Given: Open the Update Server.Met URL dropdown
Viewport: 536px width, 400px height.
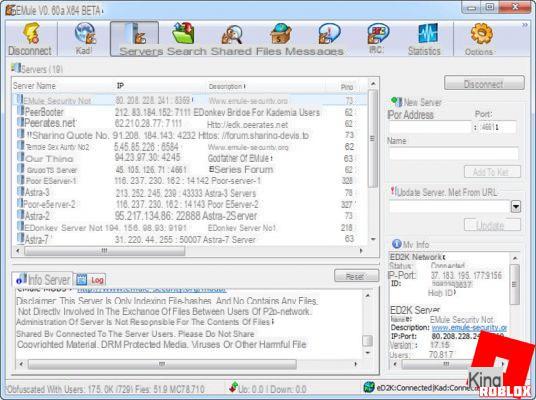Looking at the screenshot, I should click(x=515, y=206).
